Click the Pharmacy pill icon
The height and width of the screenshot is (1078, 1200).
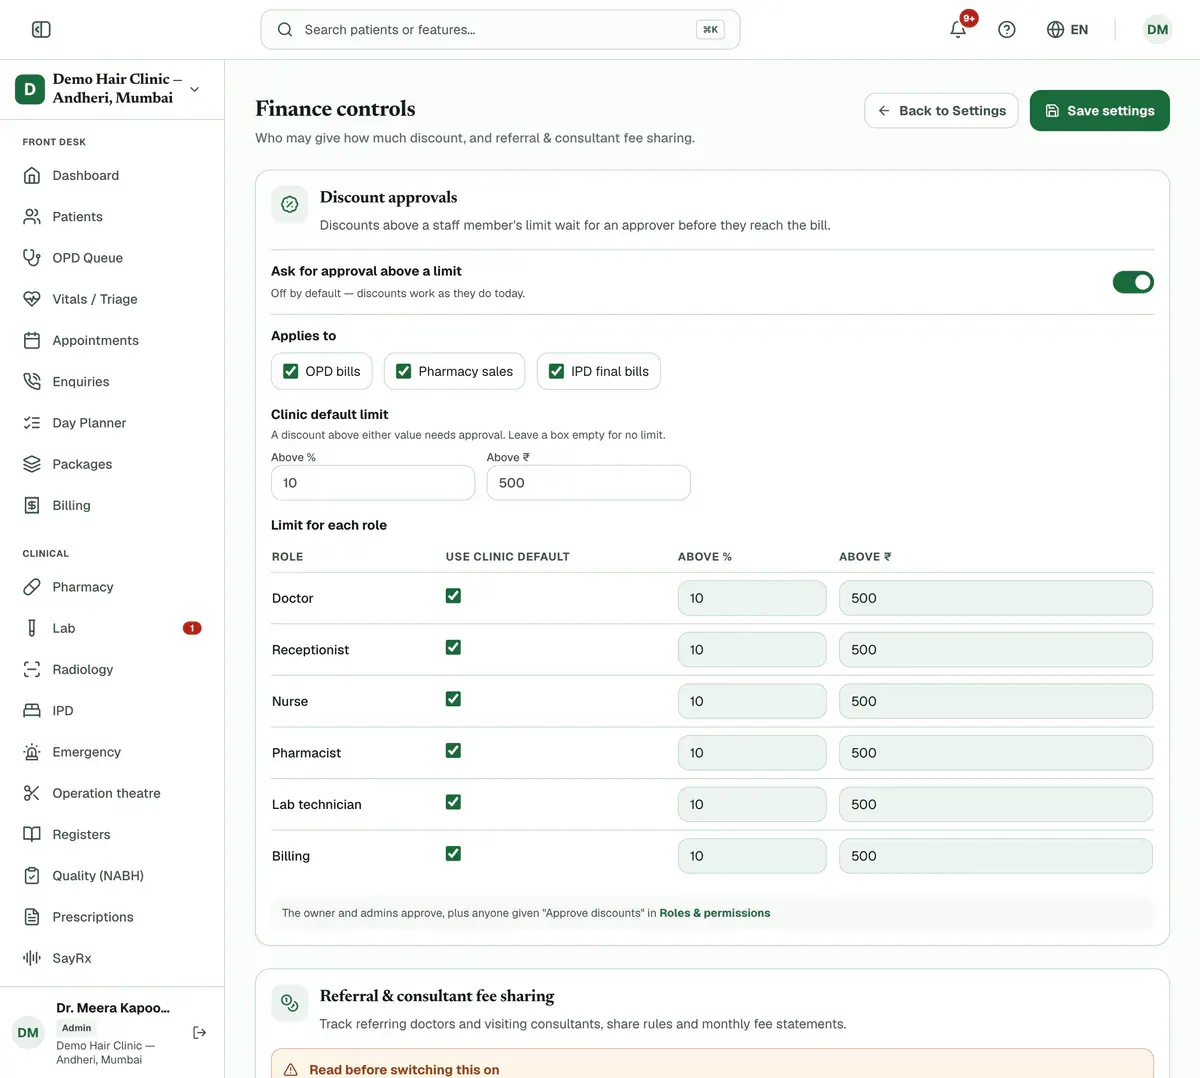pyautogui.click(x=32, y=587)
